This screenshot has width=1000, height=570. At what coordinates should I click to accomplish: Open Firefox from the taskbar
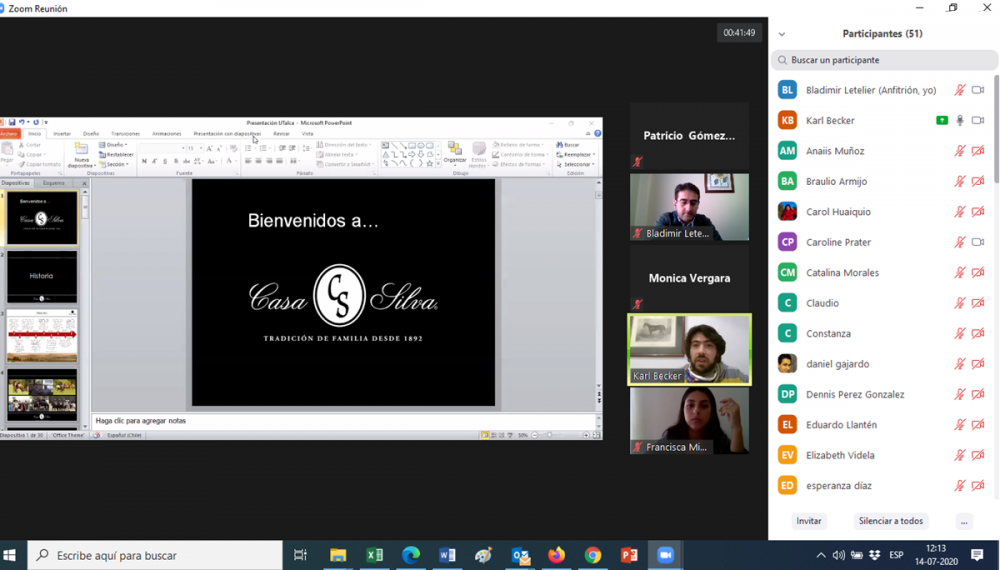pyautogui.click(x=557, y=555)
